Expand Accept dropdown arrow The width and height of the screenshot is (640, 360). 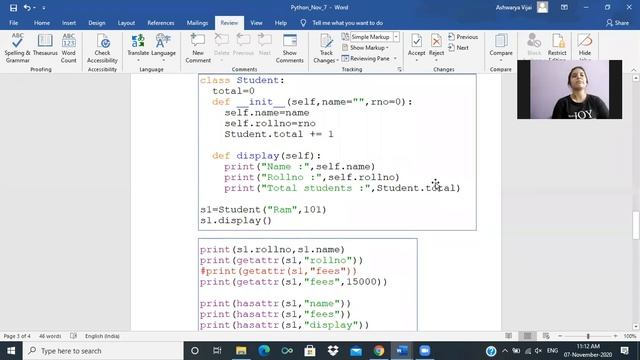tap(416, 60)
